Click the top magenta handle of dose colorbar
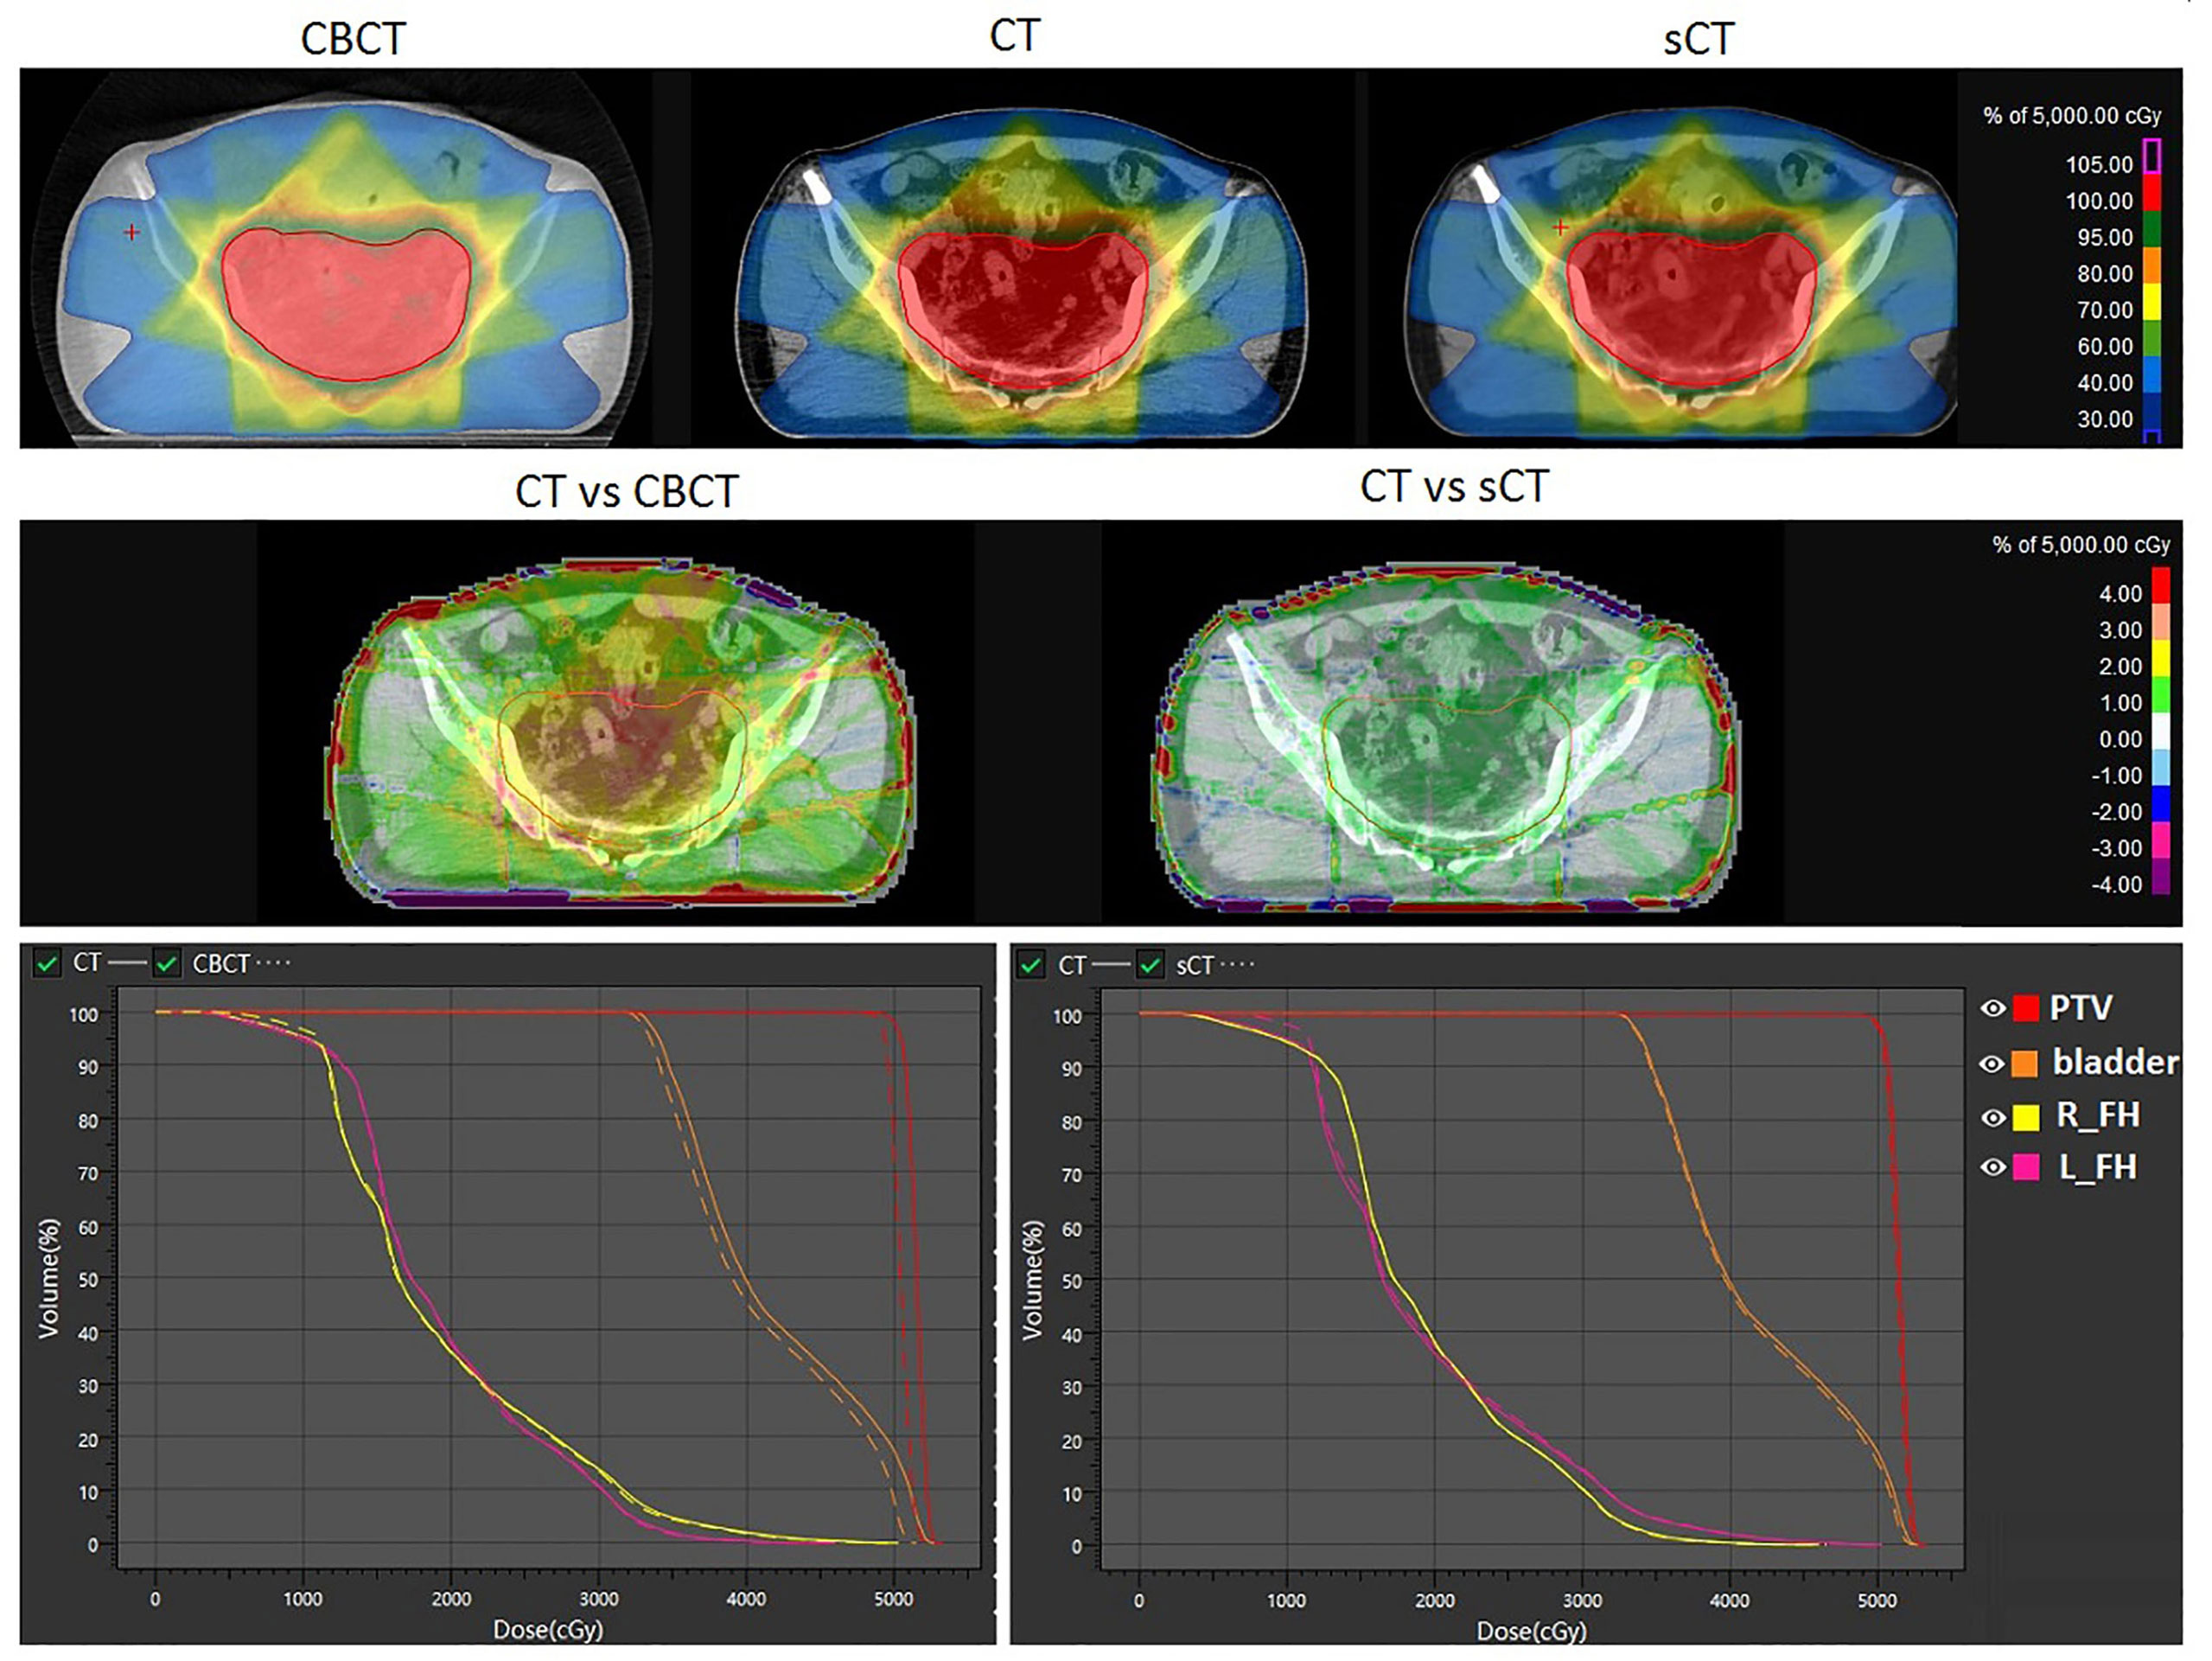The width and height of the screenshot is (2212, 1661). click(x=2152, y=156)
